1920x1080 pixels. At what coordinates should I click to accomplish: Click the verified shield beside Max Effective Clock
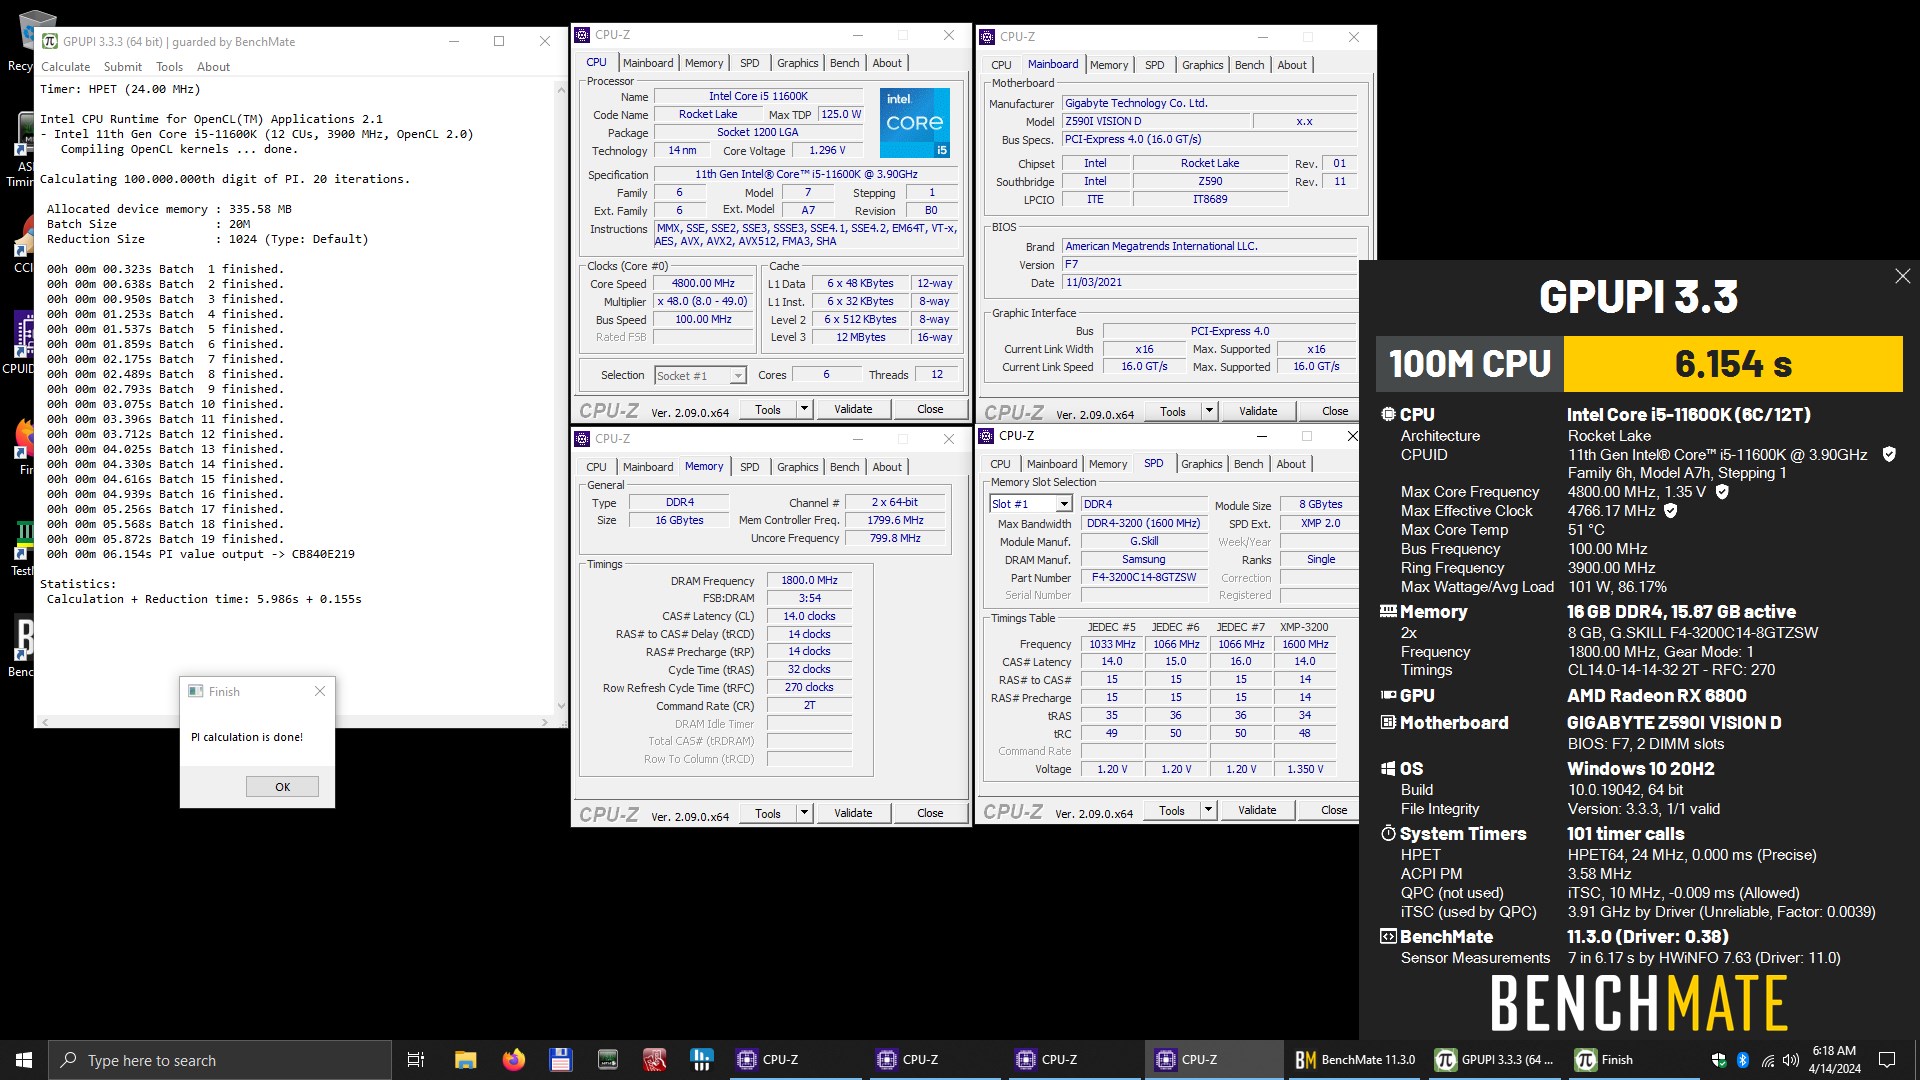tap(1670, 511)
